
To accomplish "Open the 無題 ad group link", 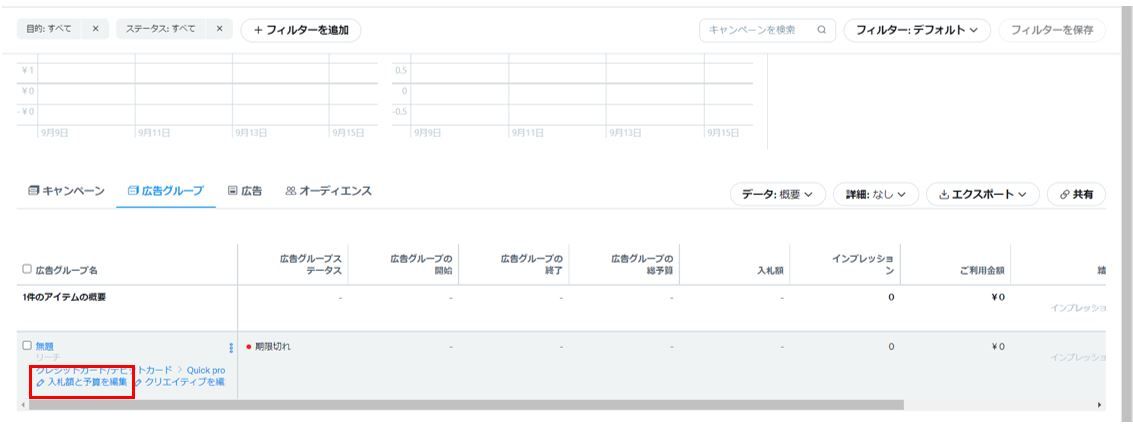I will tap(45, 346).
